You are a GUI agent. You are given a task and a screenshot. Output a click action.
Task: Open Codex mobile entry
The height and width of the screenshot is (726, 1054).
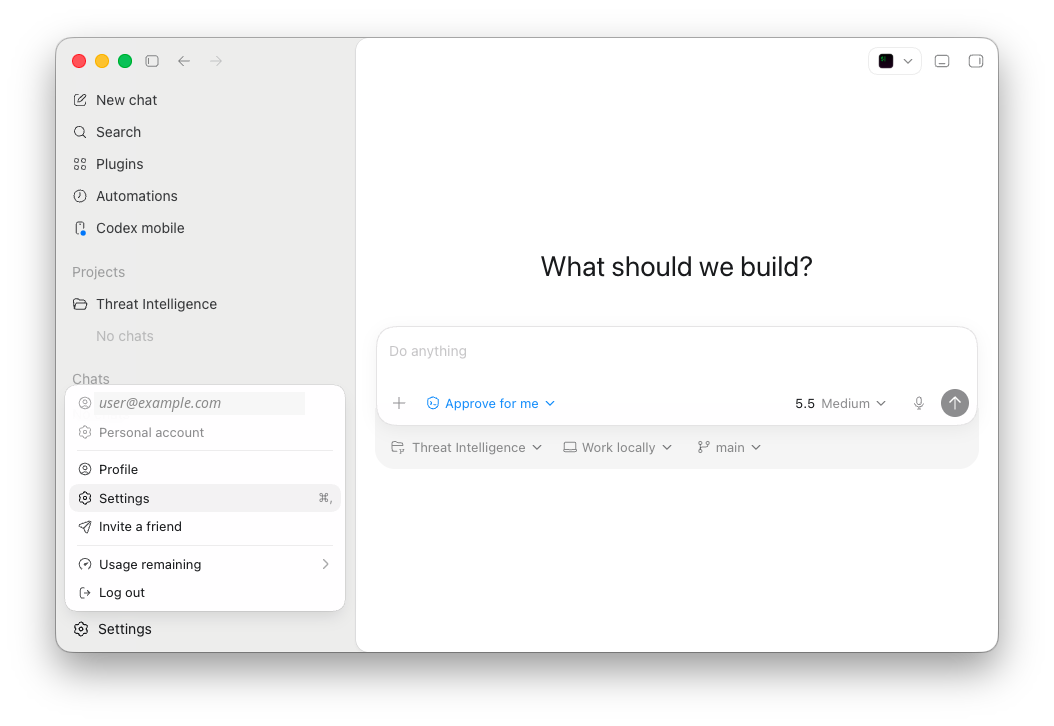tap(128, 228)
